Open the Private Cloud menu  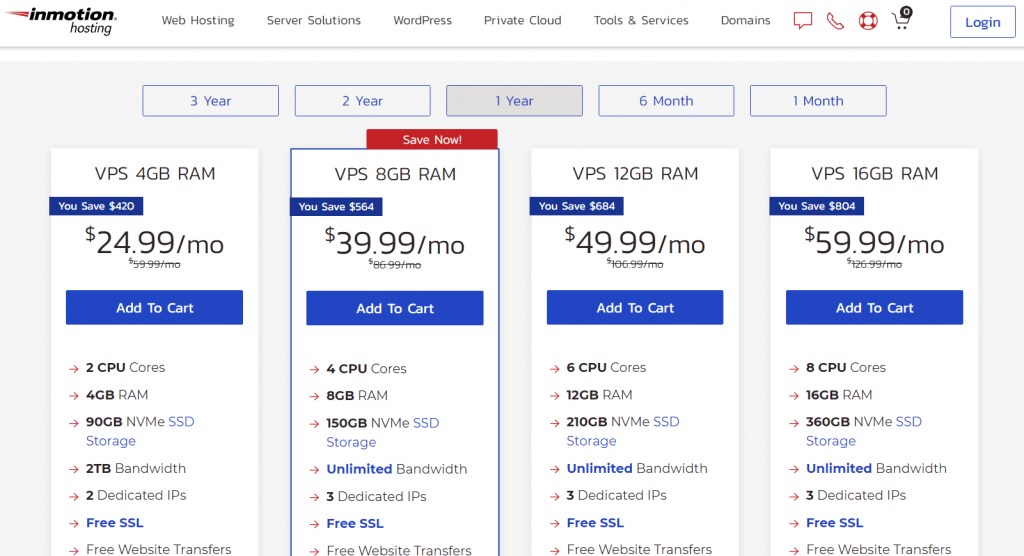click(x=522, y=20)
